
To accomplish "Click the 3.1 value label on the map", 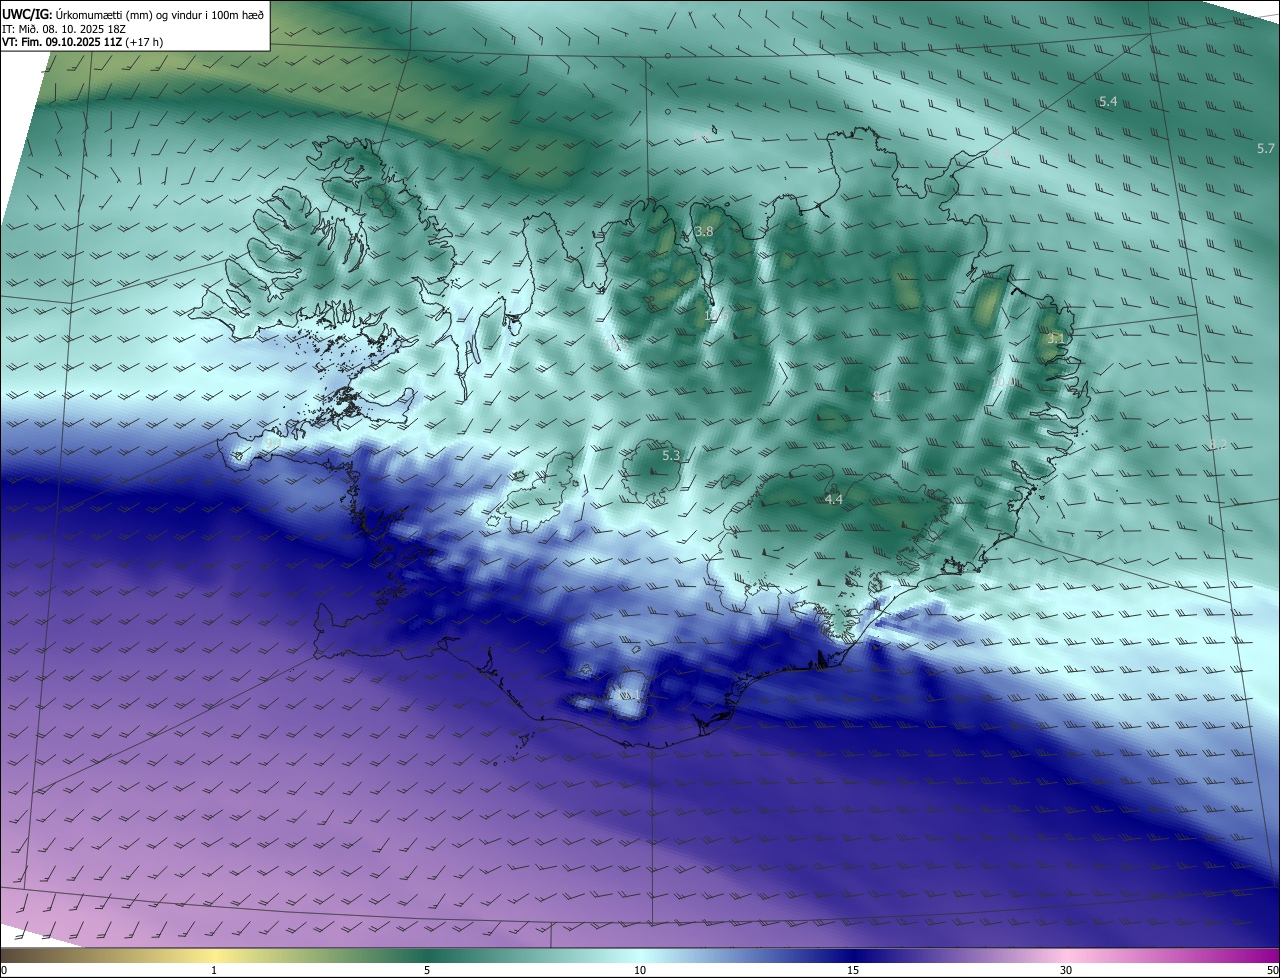I will tap(1055, 339).
